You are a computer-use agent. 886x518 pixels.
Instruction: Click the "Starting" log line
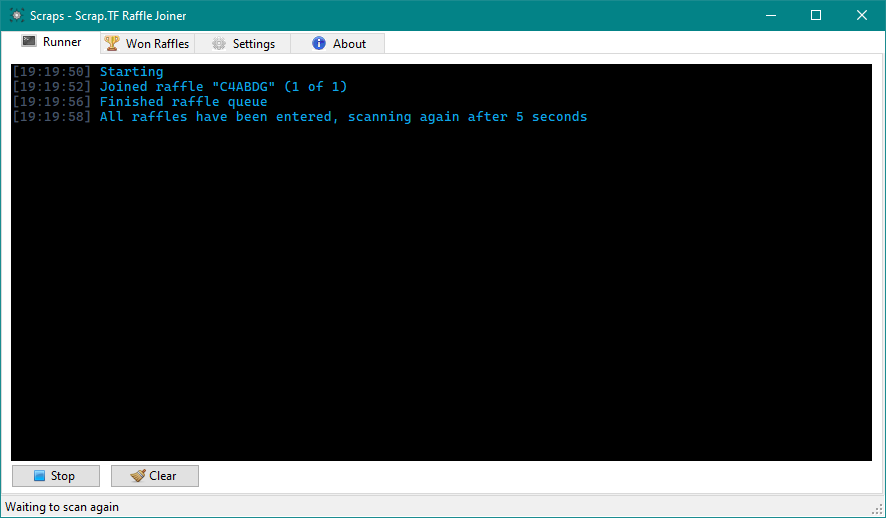pos(131,72)
